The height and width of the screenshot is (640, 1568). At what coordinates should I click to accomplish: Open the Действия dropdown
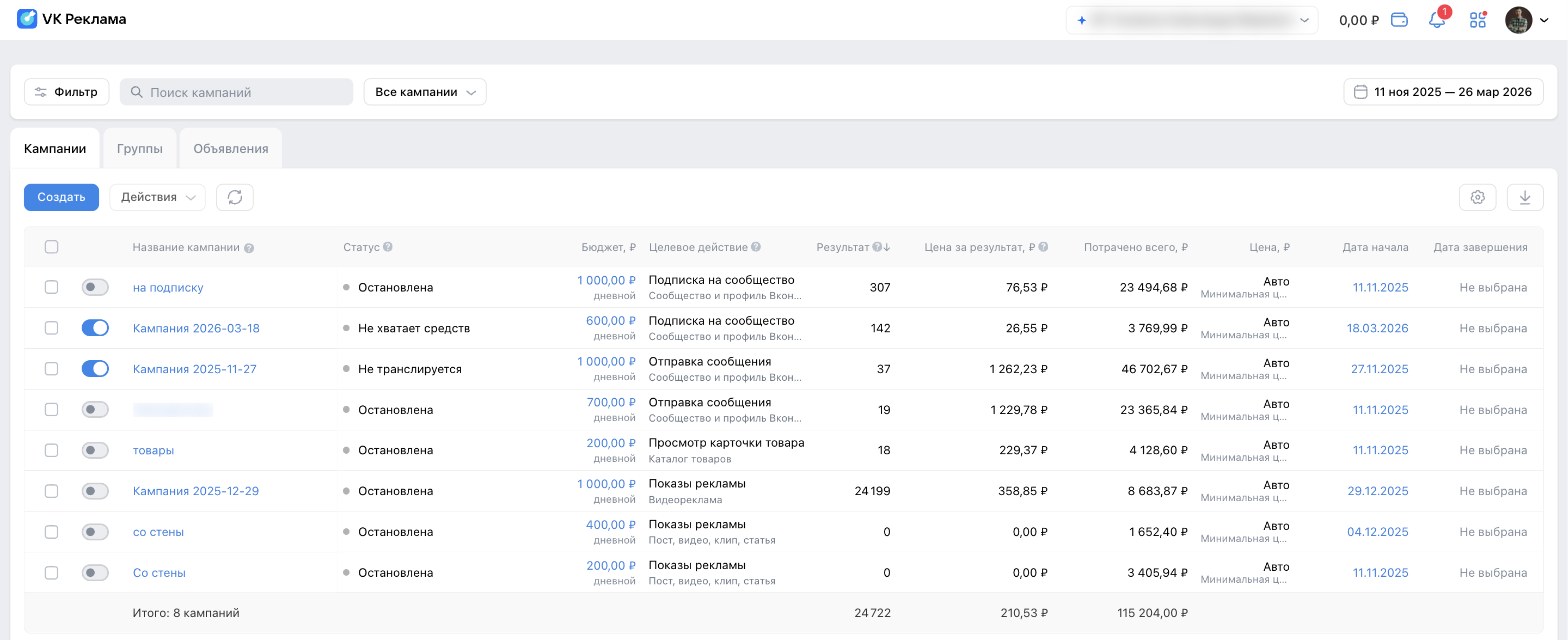158,197
